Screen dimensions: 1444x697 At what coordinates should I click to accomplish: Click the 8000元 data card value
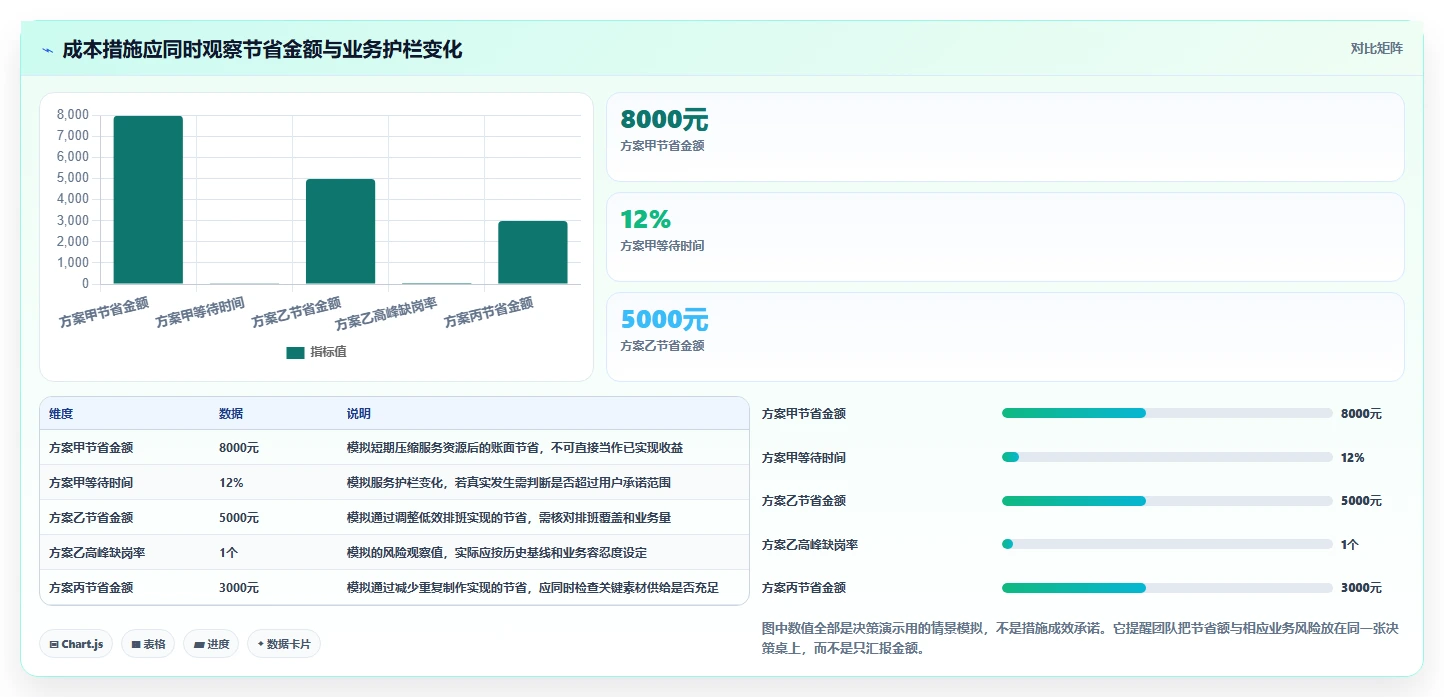tap(664, 120)
